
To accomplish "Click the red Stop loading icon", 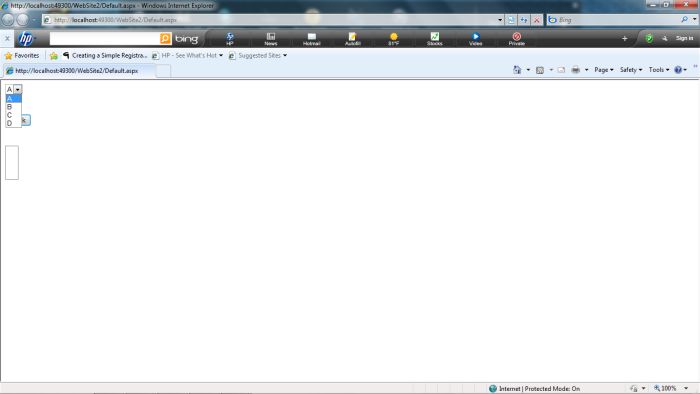I will [x=537, y=20].
